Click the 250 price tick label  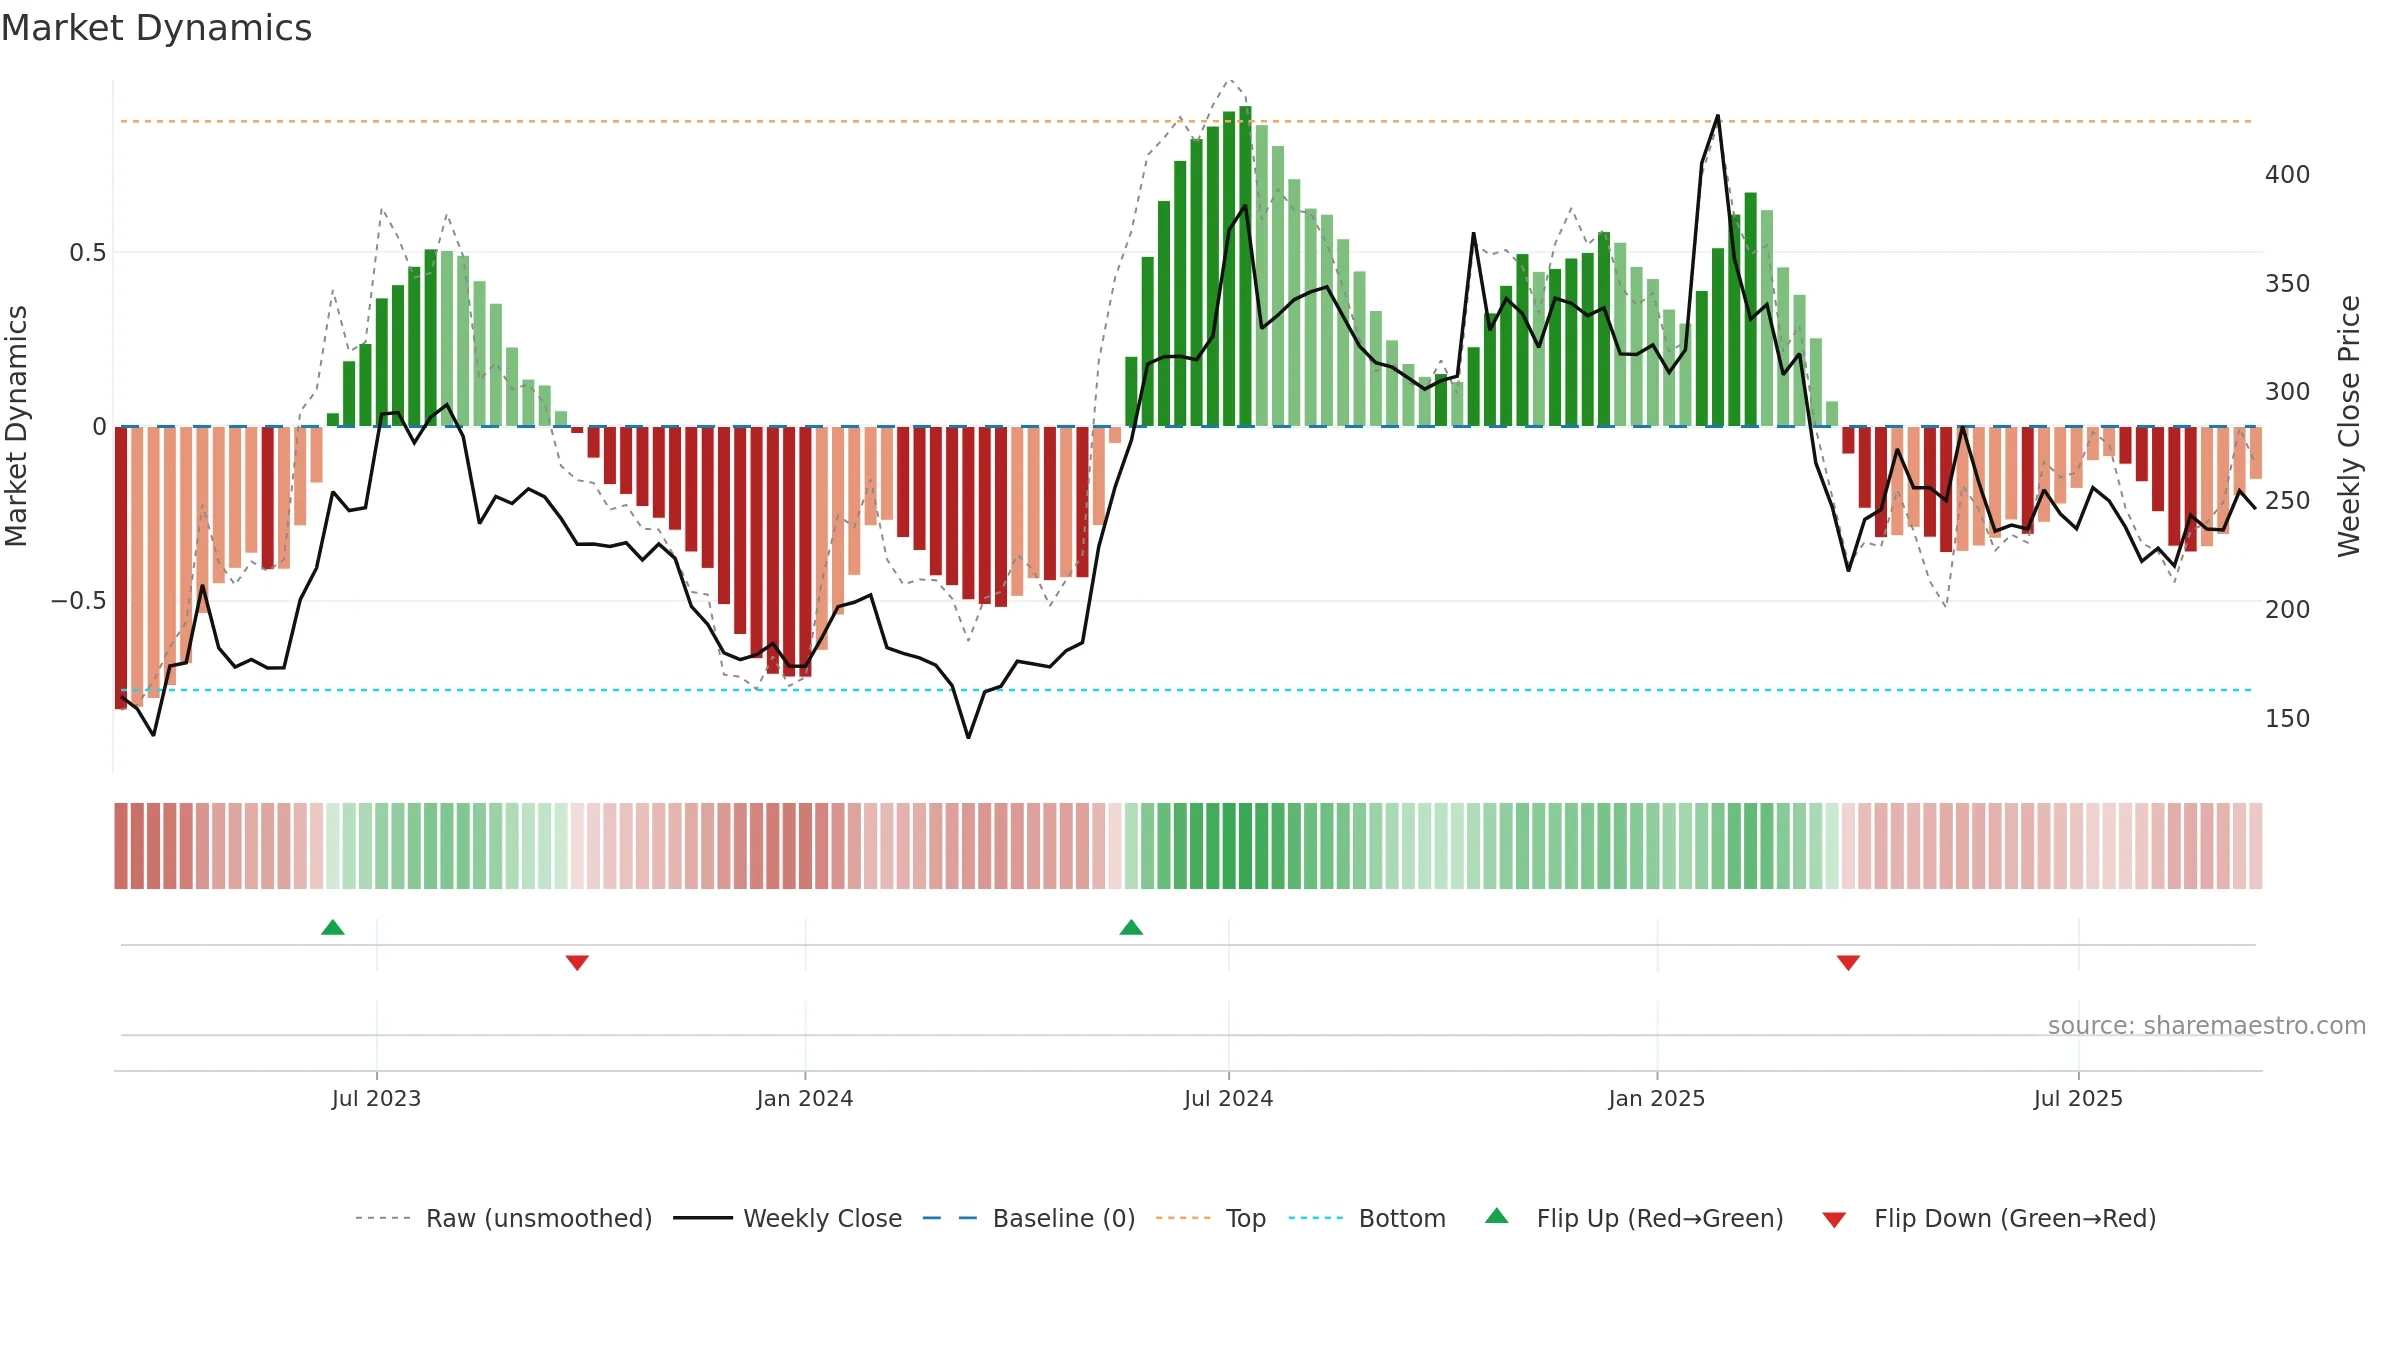click(x=2288, y=501)
